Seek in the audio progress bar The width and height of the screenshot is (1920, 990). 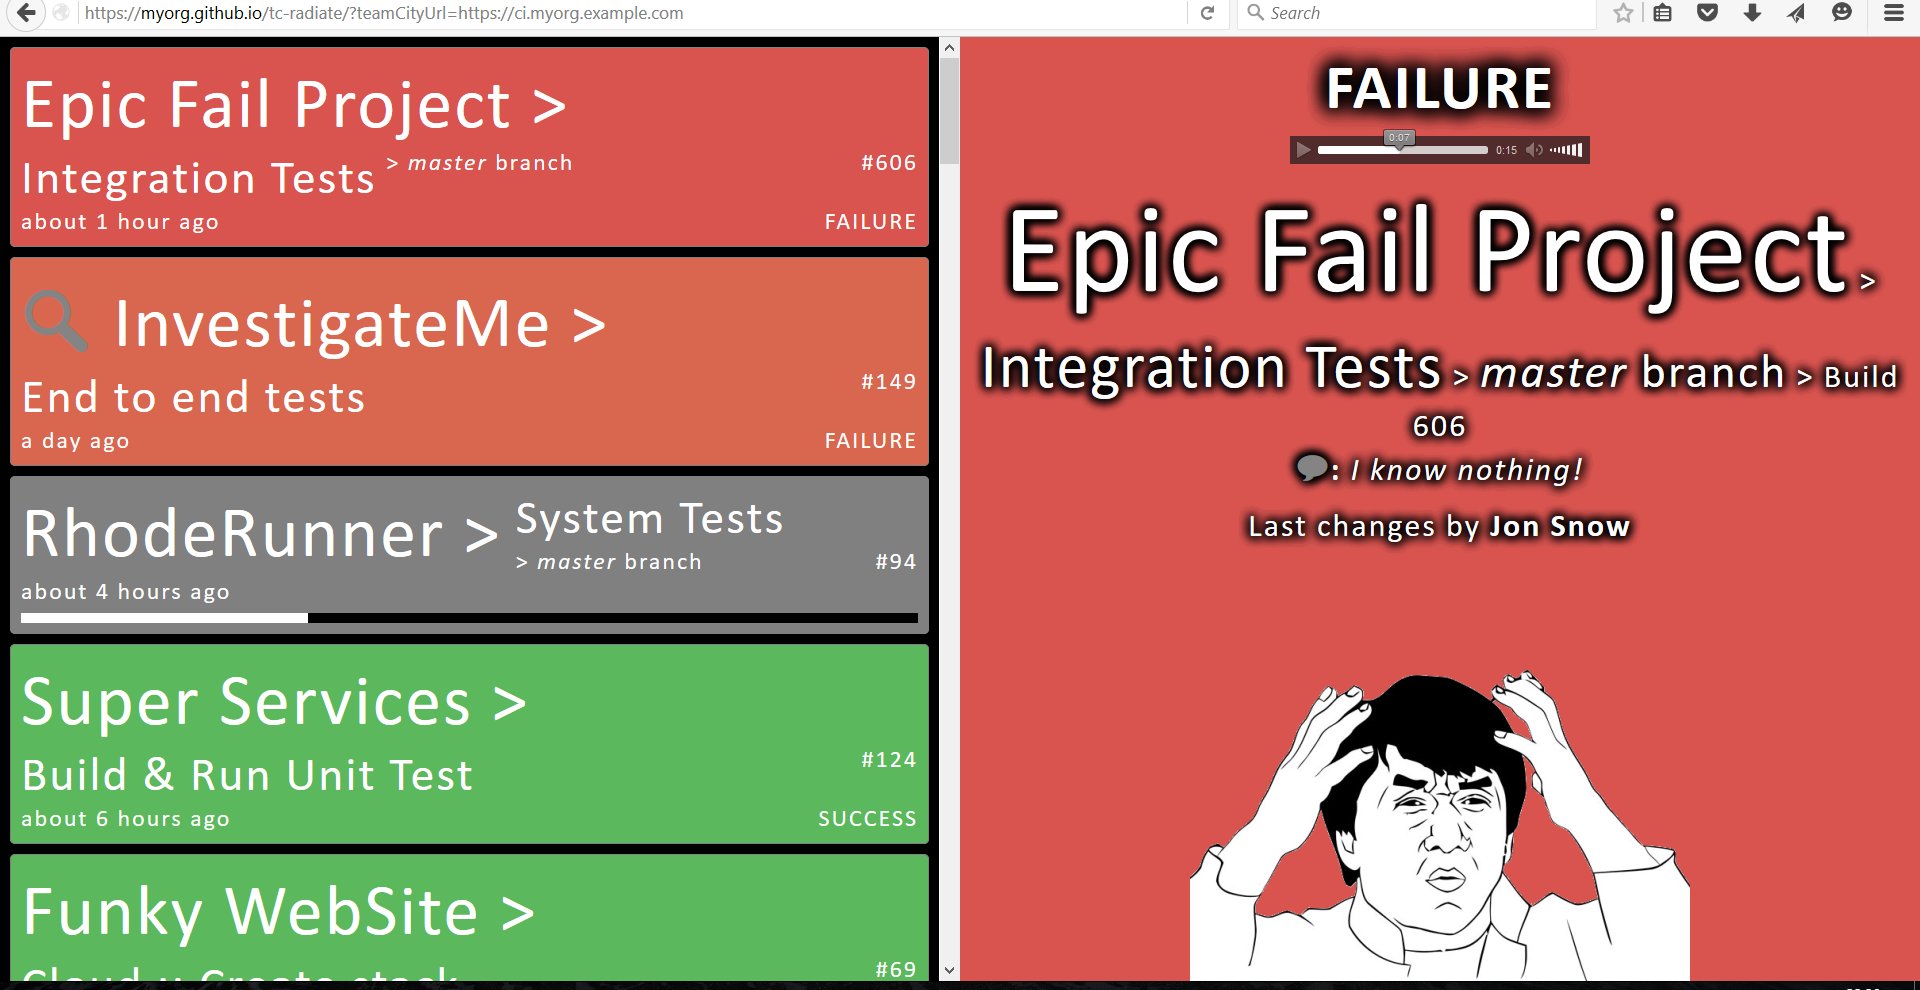pos(1402,150)
